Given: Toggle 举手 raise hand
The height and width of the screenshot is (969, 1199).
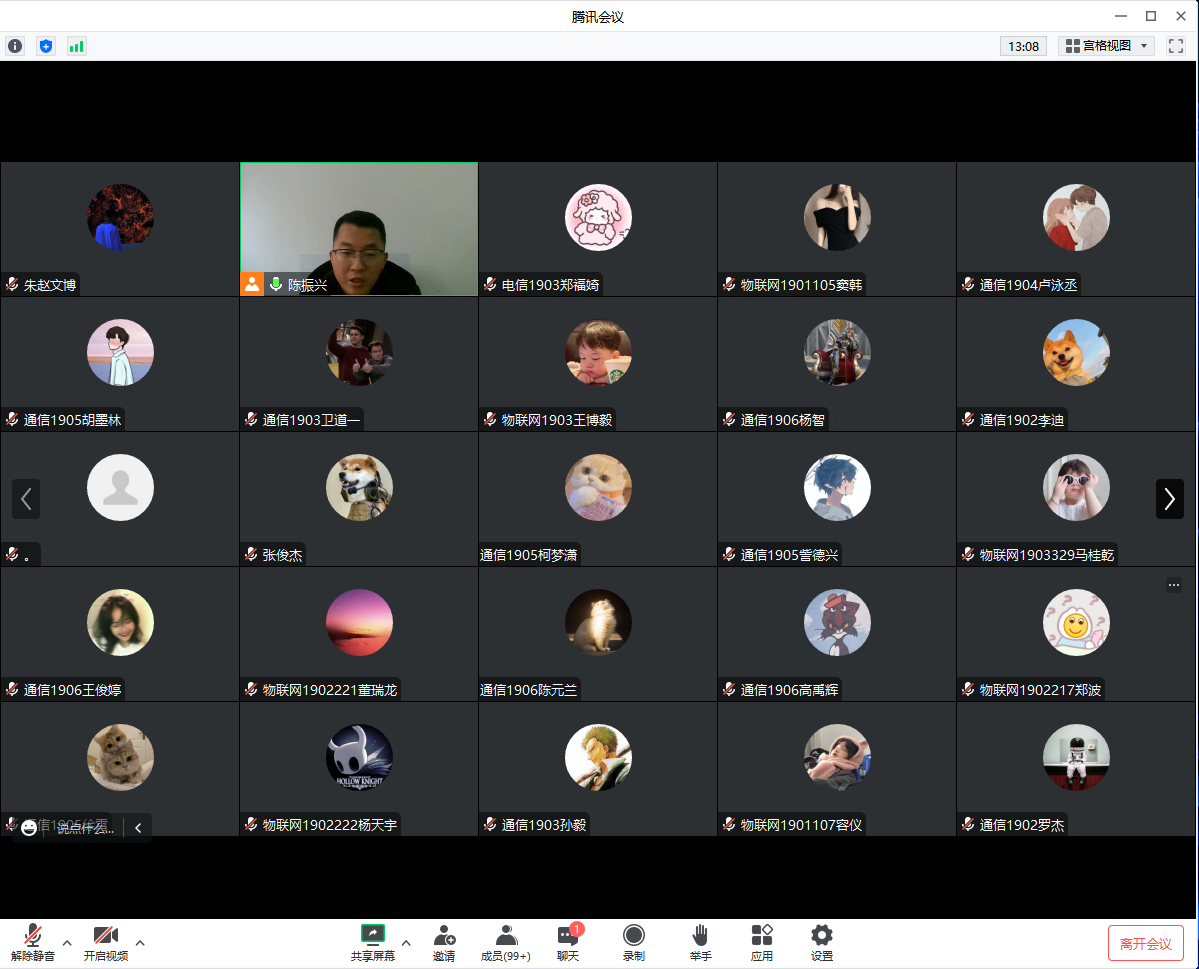Looking at the screenshot, I should click(x=700, y=942).
